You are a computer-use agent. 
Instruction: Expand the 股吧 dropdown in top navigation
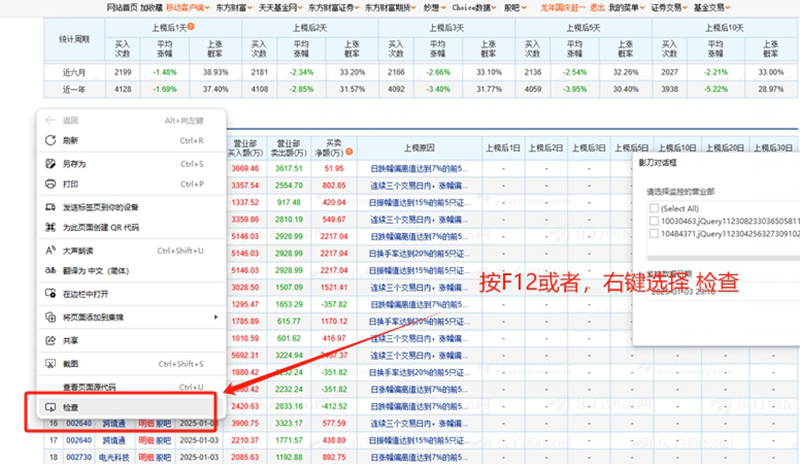click(x=515, y=8)
